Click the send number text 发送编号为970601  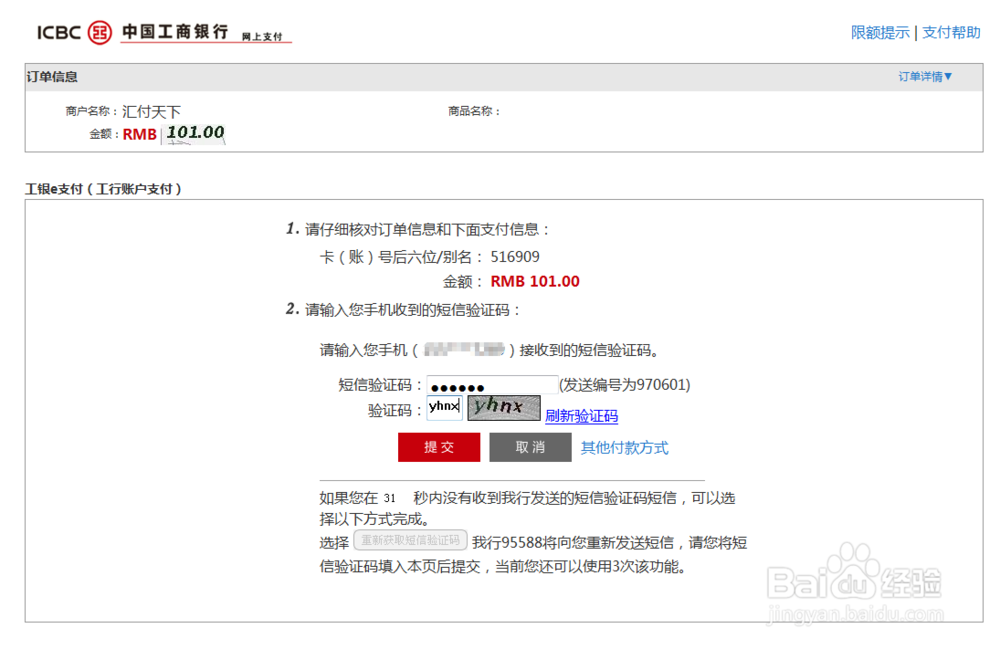tap(625, 384)
